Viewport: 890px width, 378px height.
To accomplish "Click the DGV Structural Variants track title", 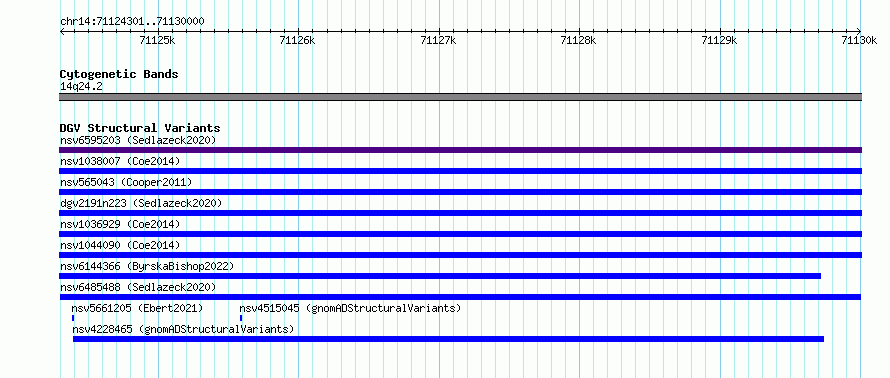I will coord(140,128).
